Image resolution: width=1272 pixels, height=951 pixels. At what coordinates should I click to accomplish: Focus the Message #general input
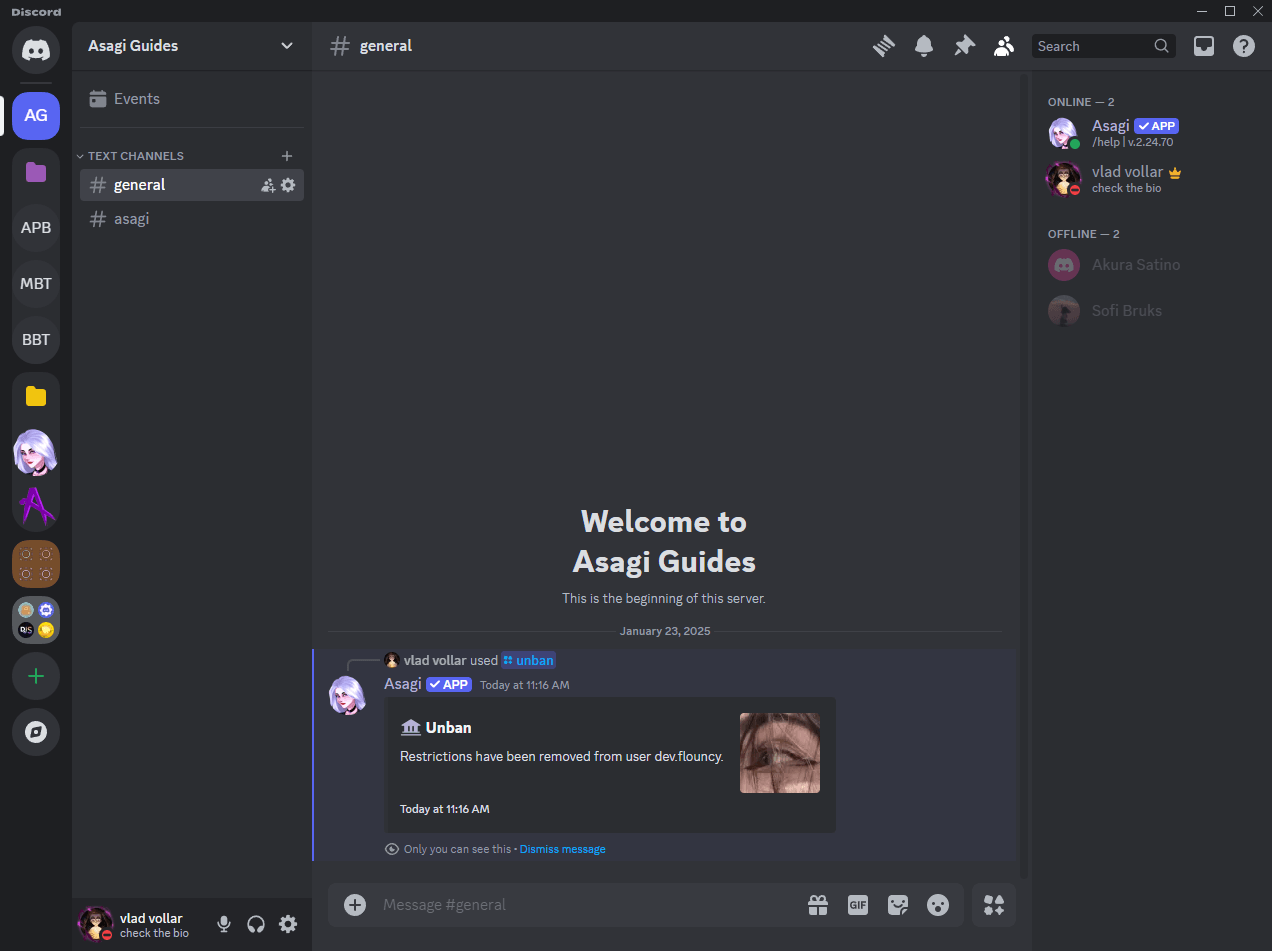(x=588, y=905)
